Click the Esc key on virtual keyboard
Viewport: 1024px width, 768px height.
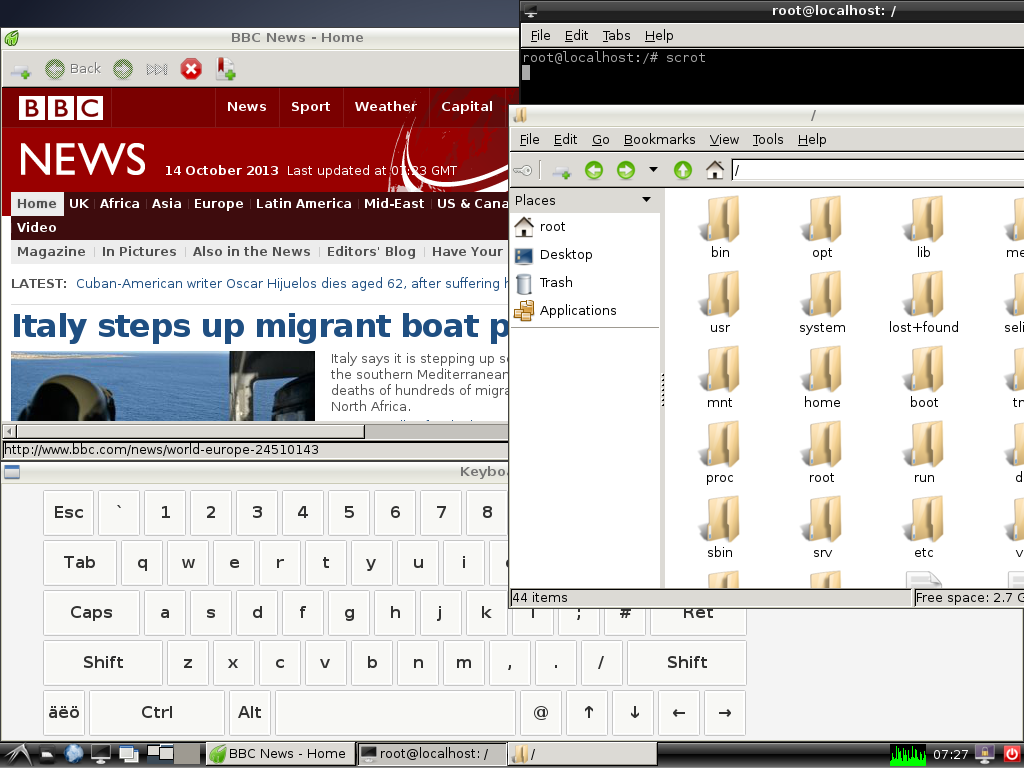coord(69,513)
